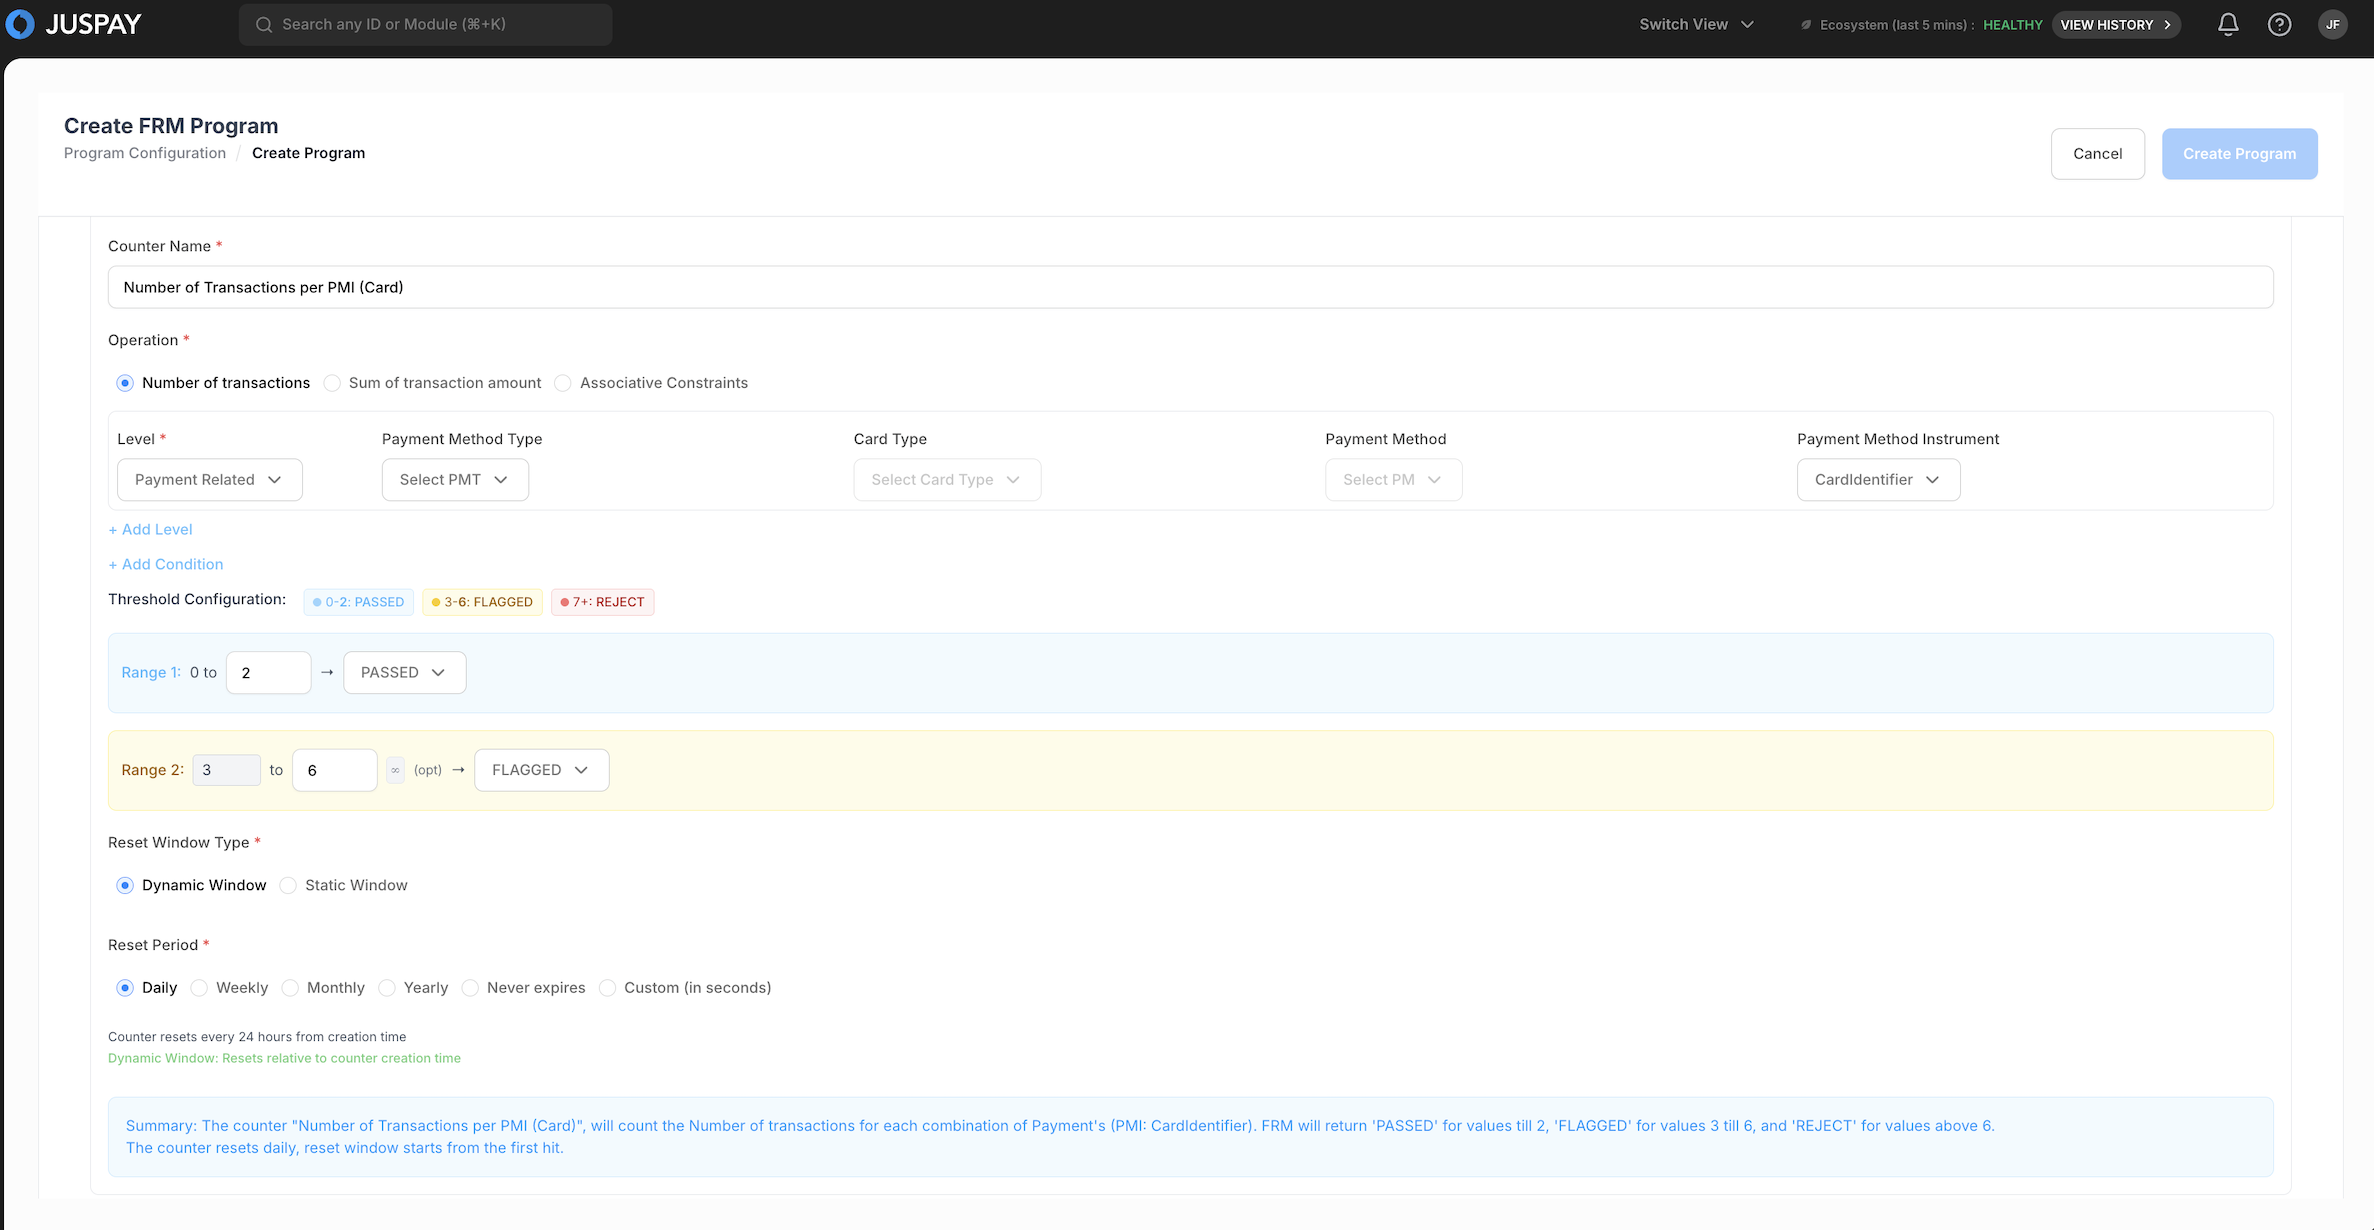This screenshot has height=1230, width=2374.
Task: Click the 3-6: FLAGGED threshold chip
Action: (482, 602)
